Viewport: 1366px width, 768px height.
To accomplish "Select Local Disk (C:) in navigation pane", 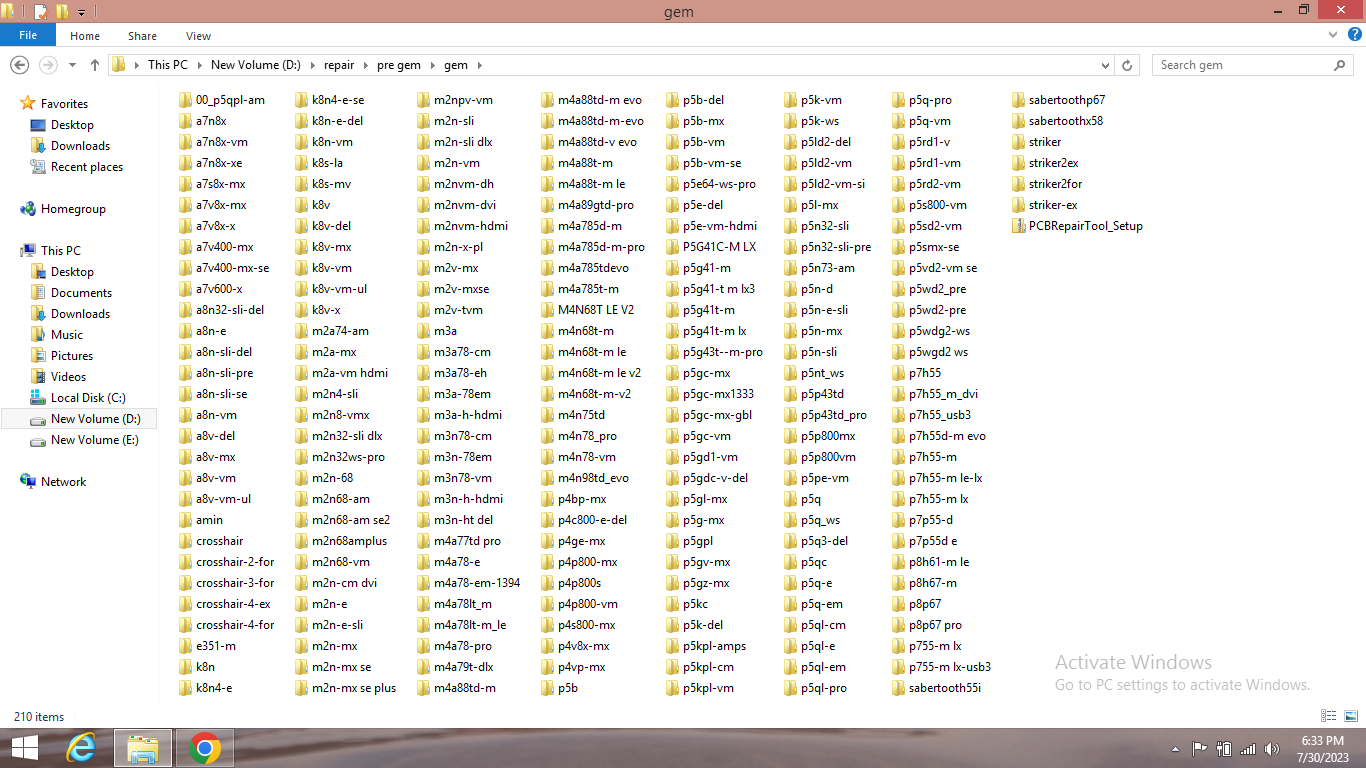I will [x=88, y=398].
